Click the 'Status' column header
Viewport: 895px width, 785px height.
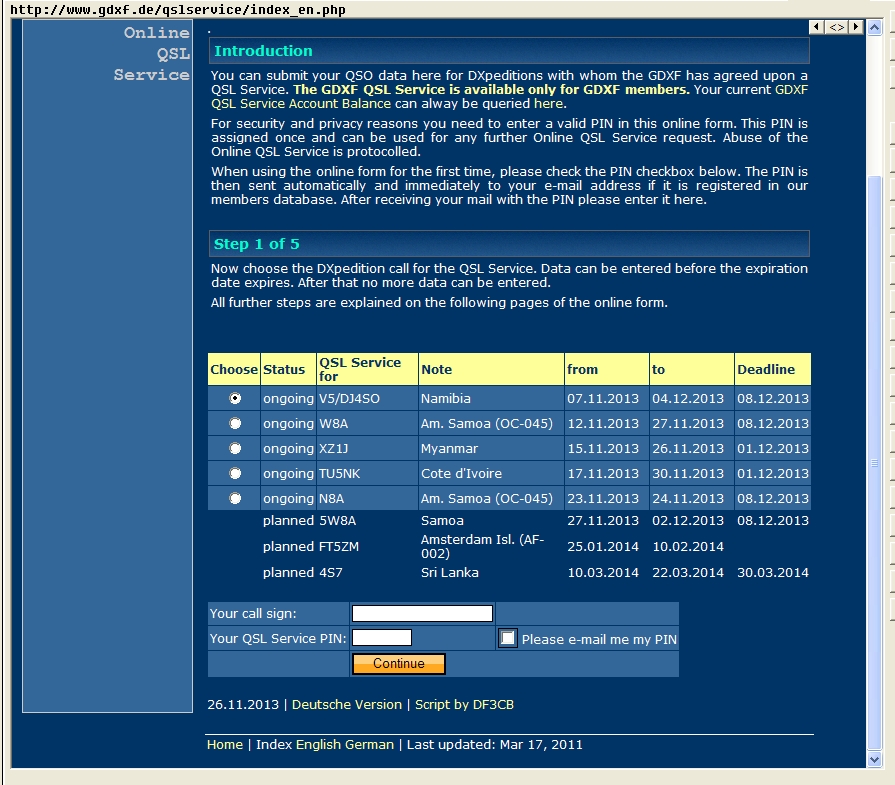click(x=288, y=369)
